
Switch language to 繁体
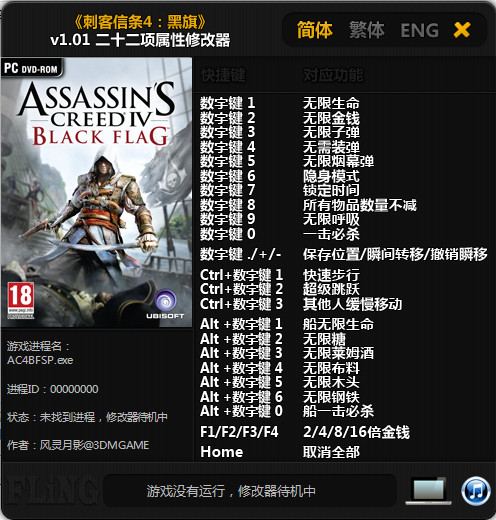(367, 30)
